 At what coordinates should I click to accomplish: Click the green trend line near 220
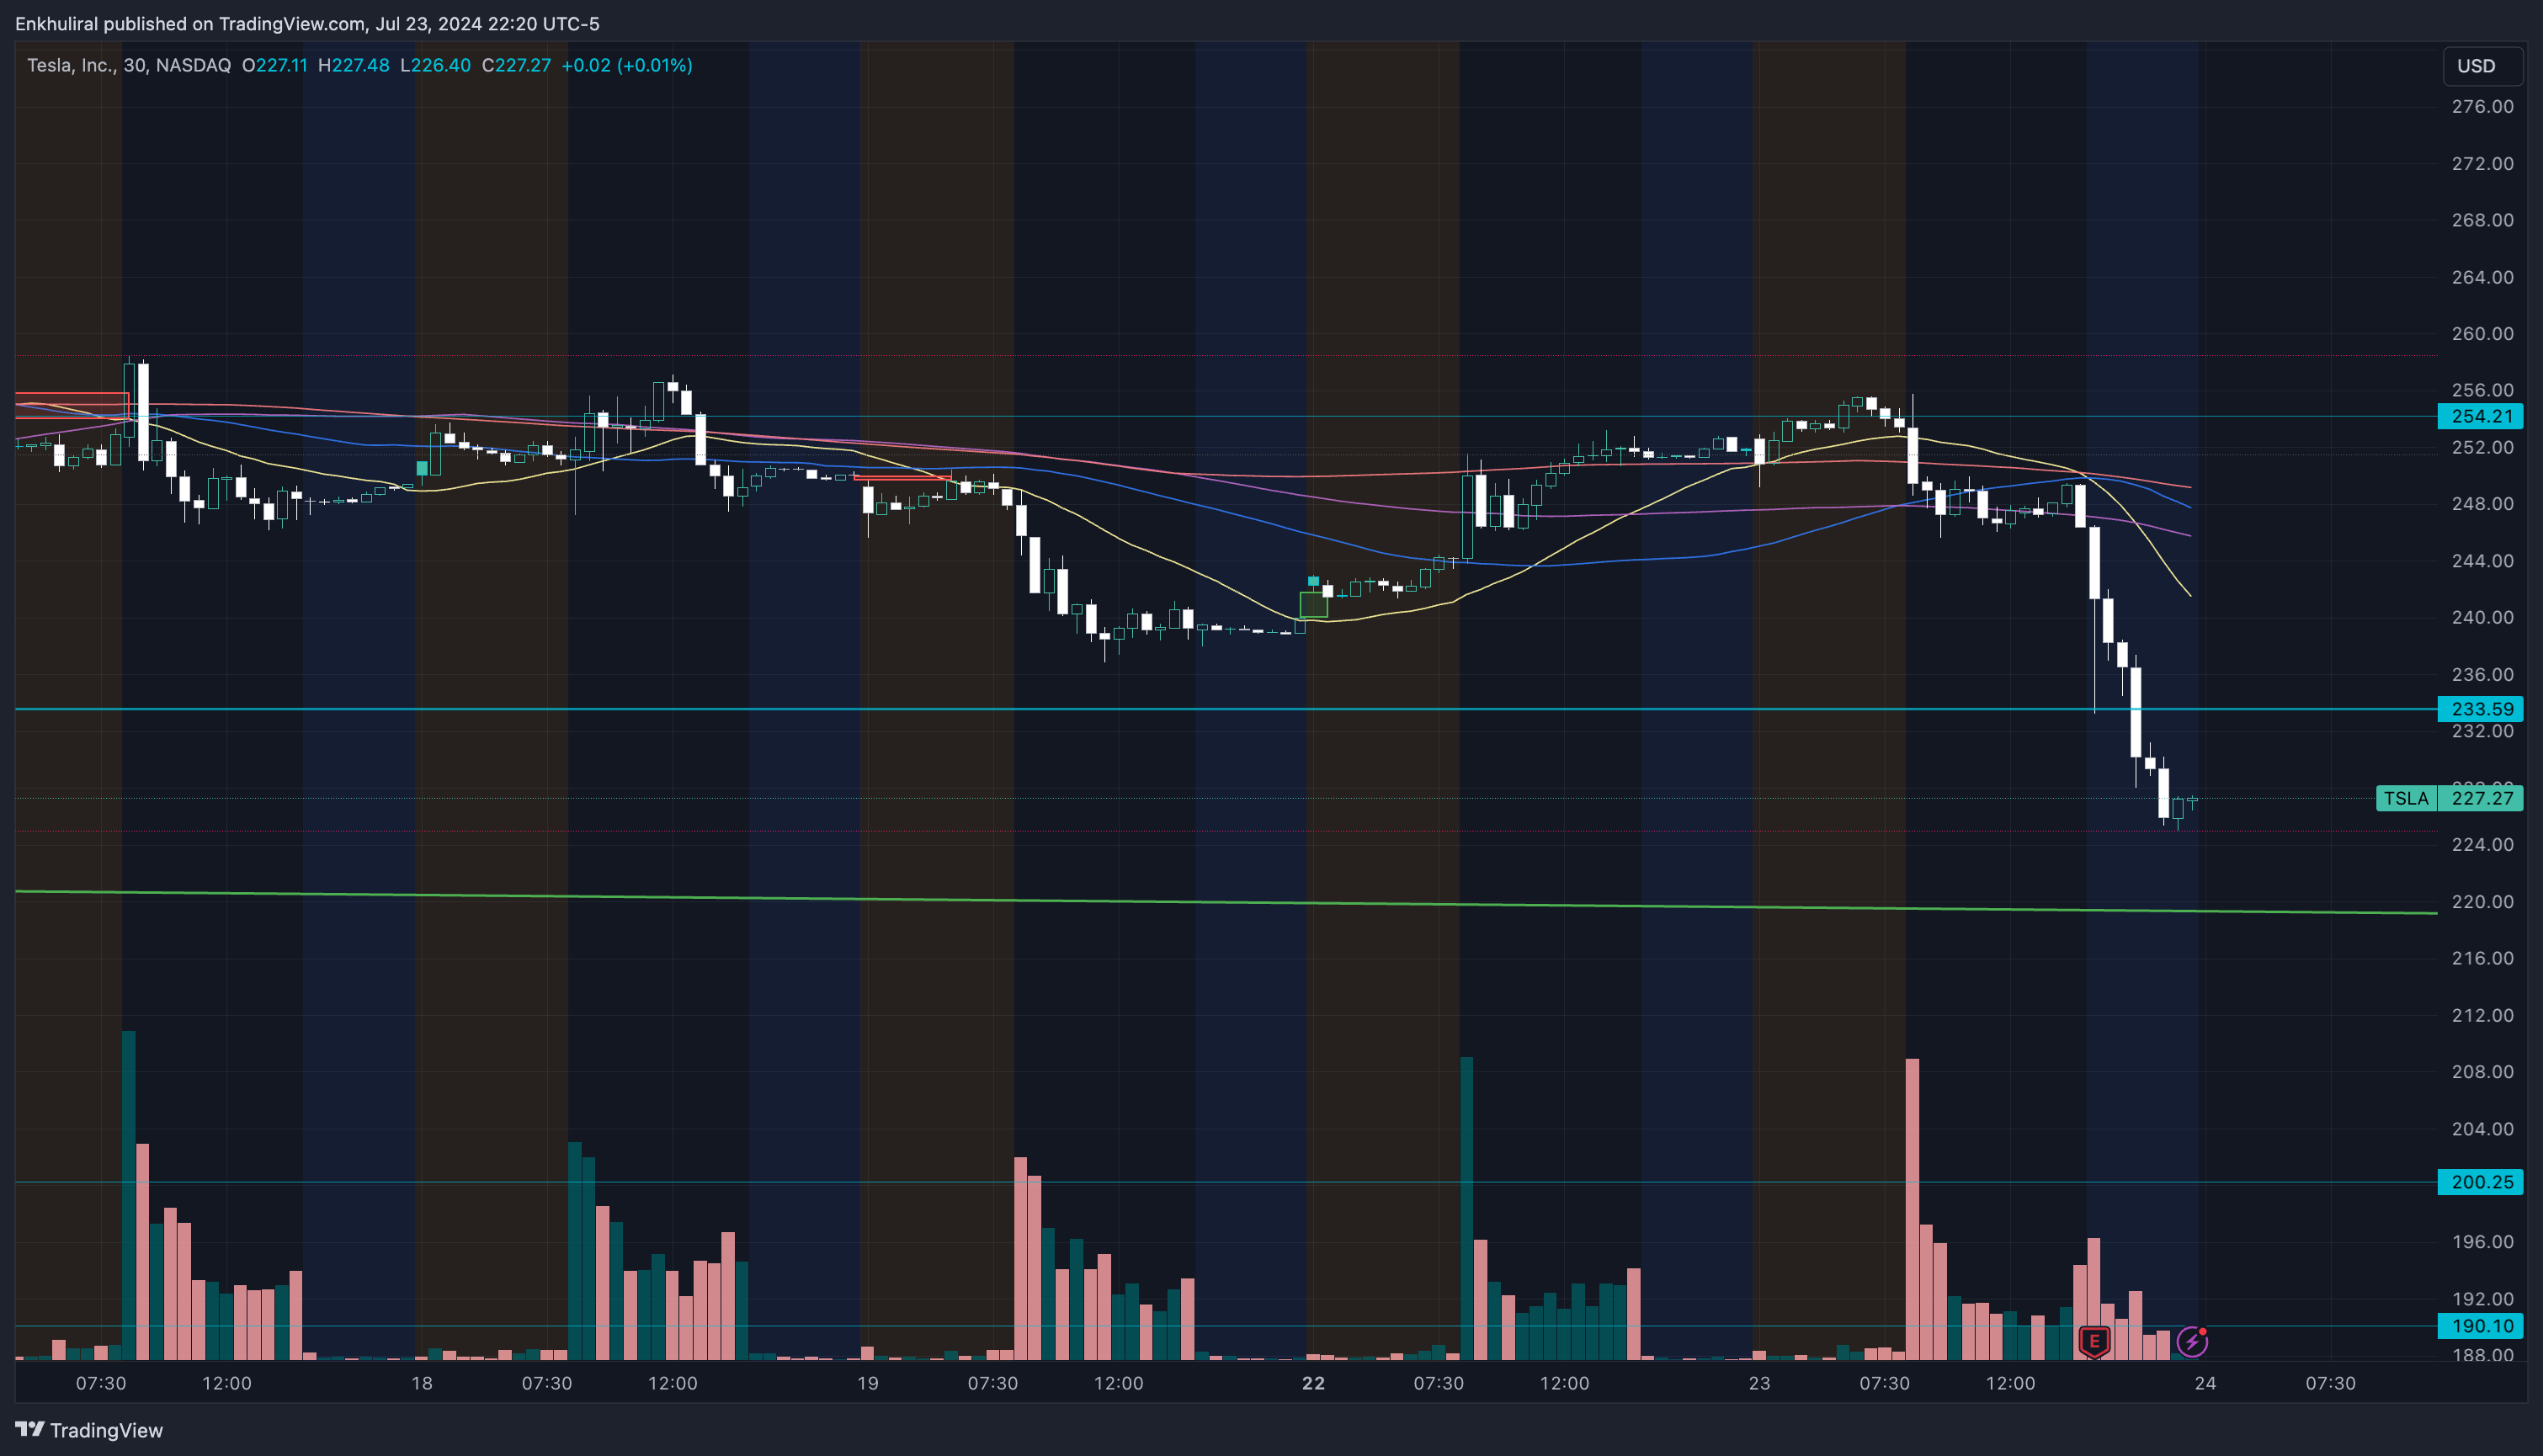(1200, 902)
